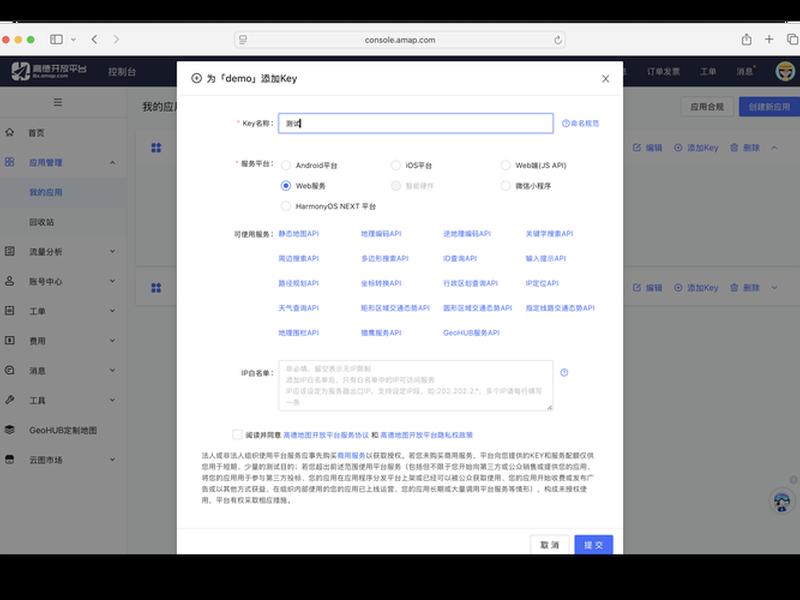
Task: Toggle the sidebar hamburger menu icon
Action: pos(58,102)
